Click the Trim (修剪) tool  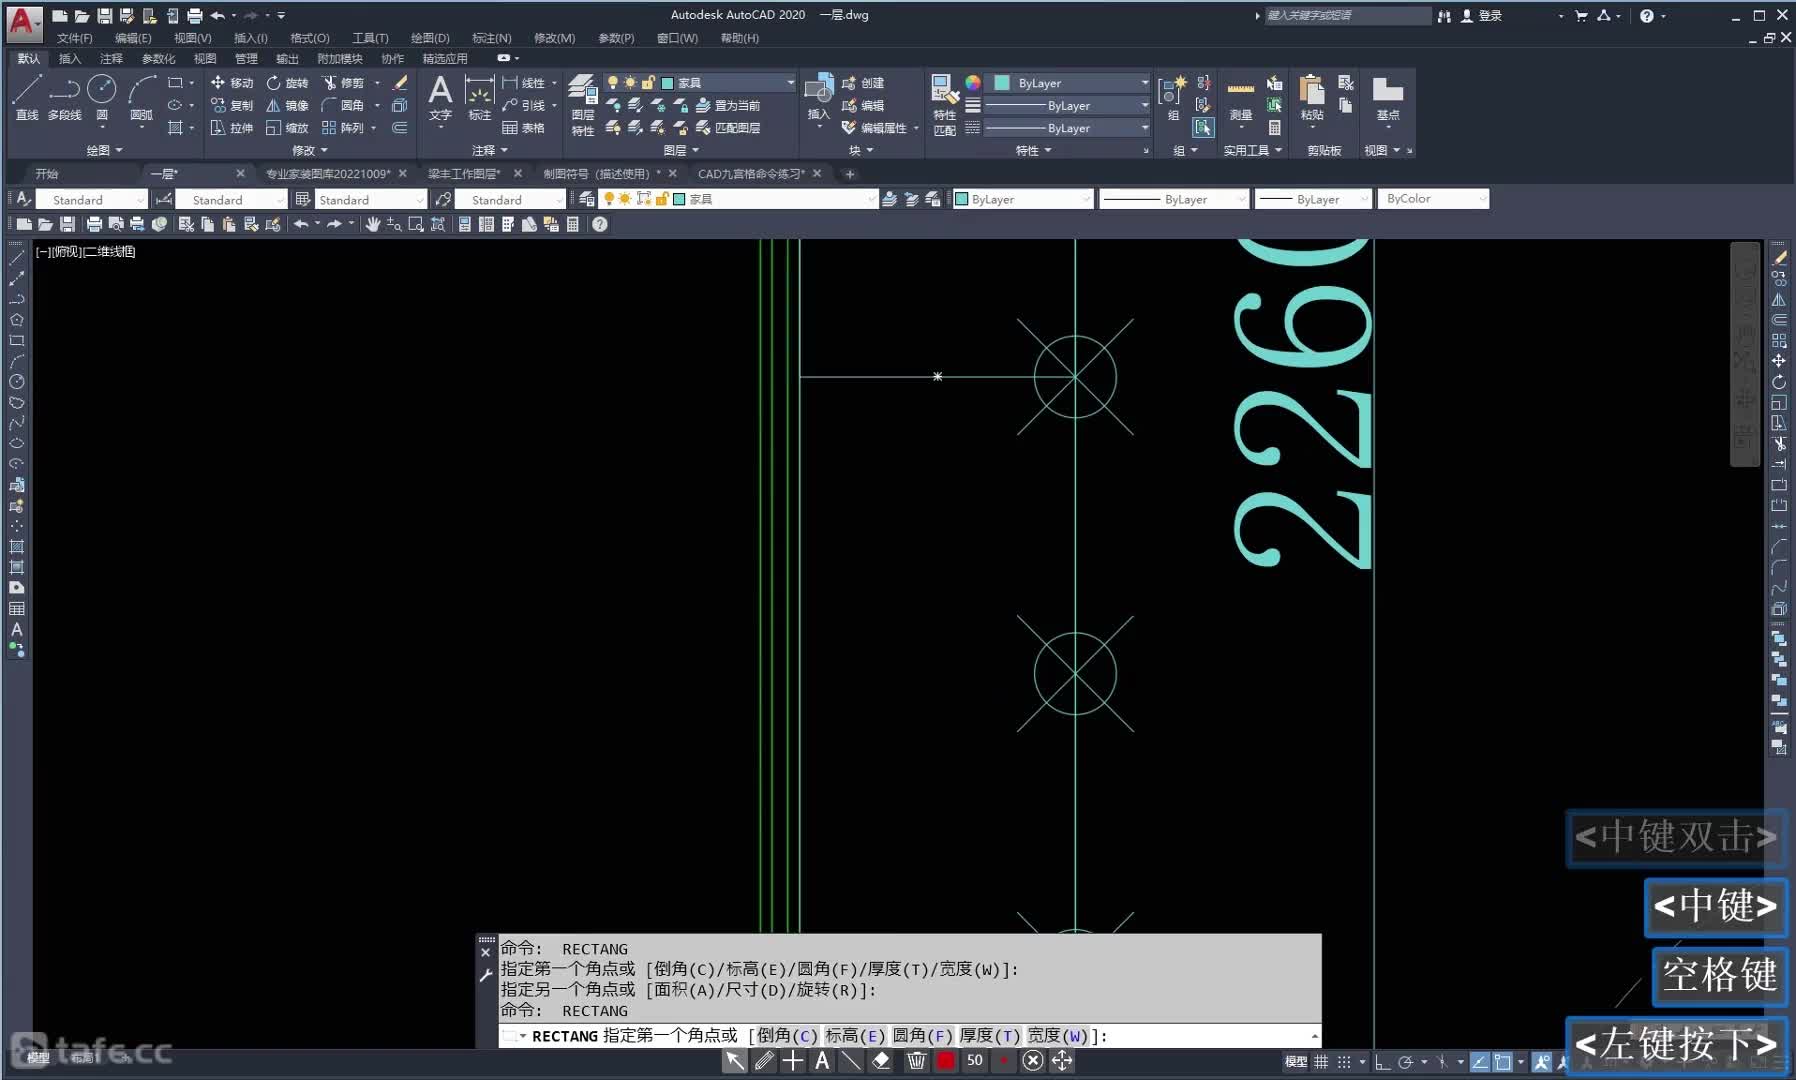(x=342, y=83)
